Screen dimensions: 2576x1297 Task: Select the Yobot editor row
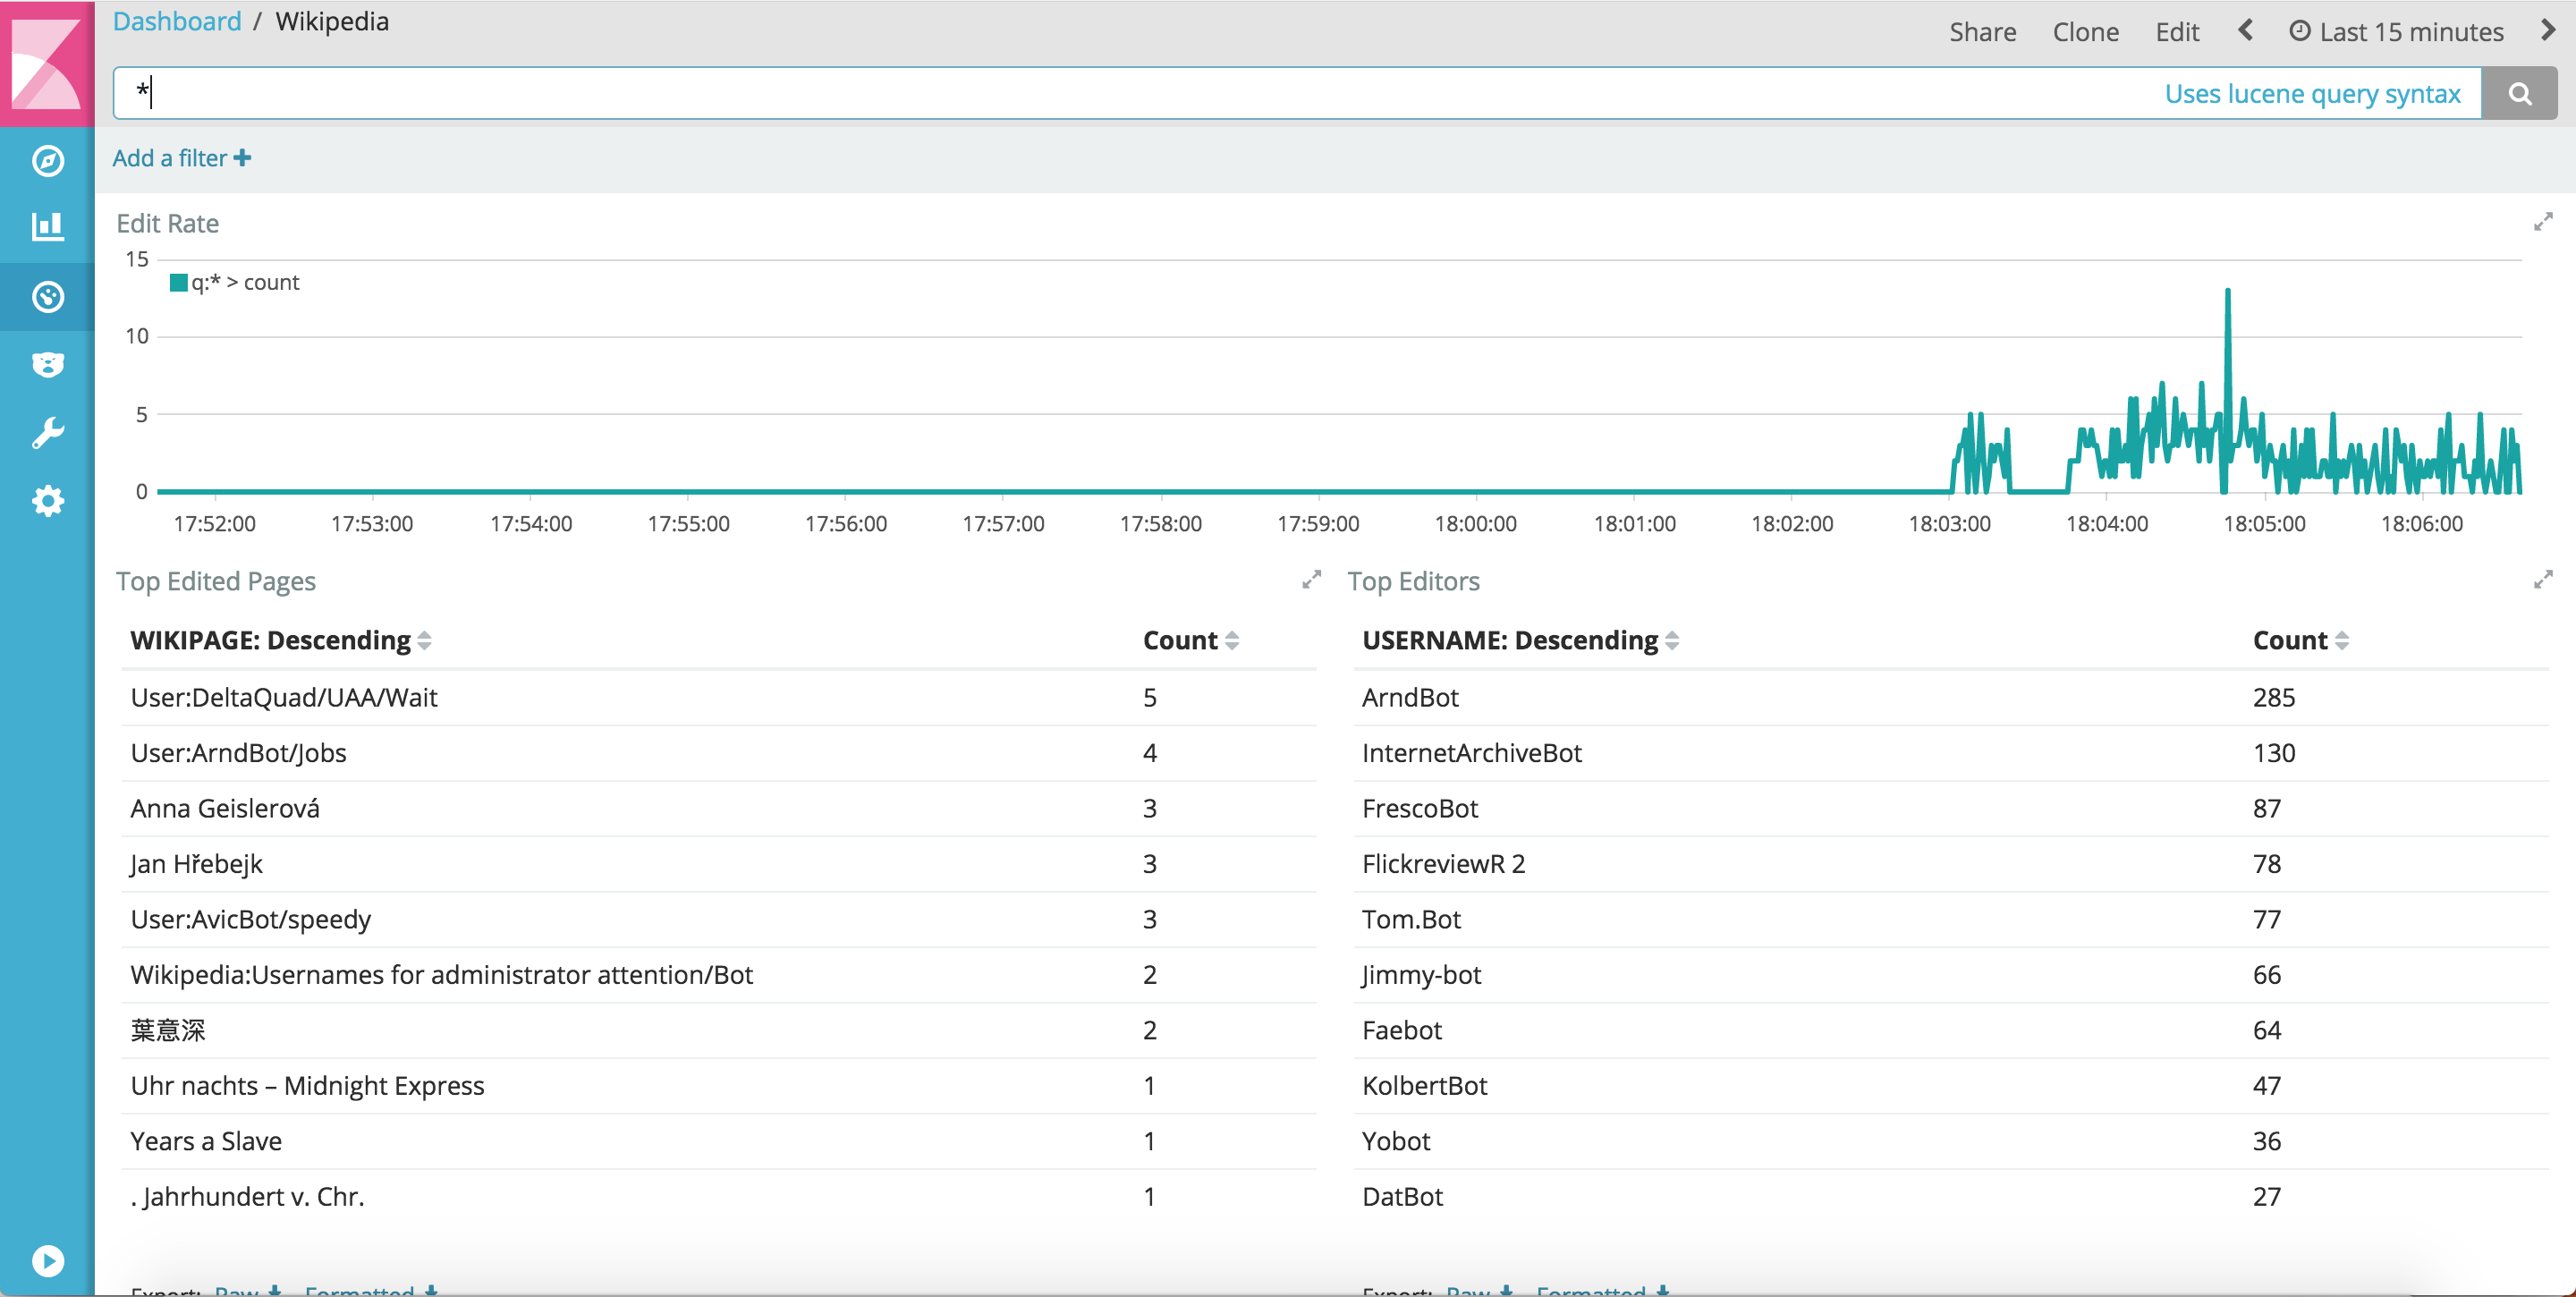1951,1141
